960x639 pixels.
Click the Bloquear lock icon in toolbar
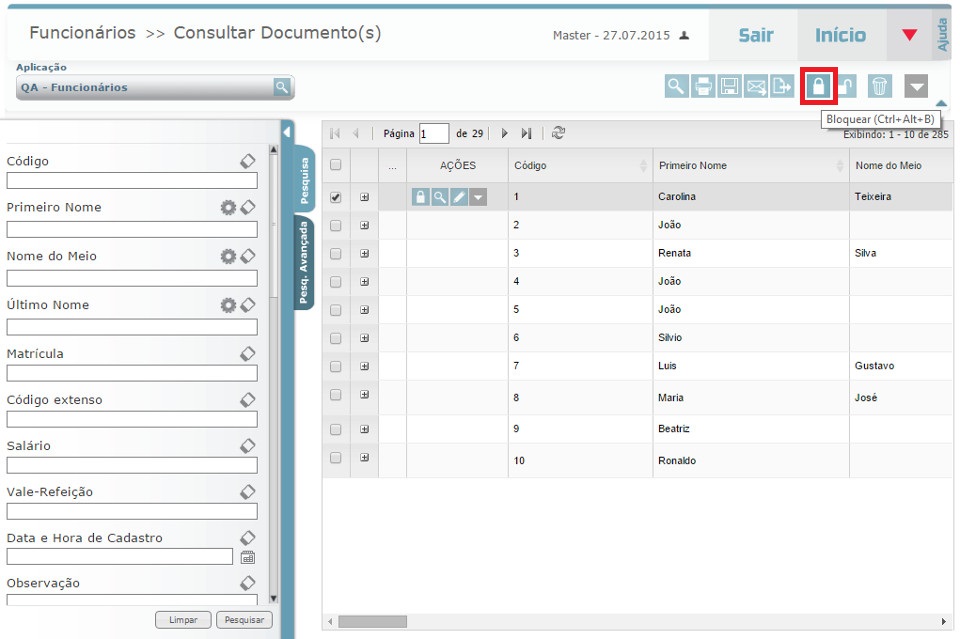818,86
